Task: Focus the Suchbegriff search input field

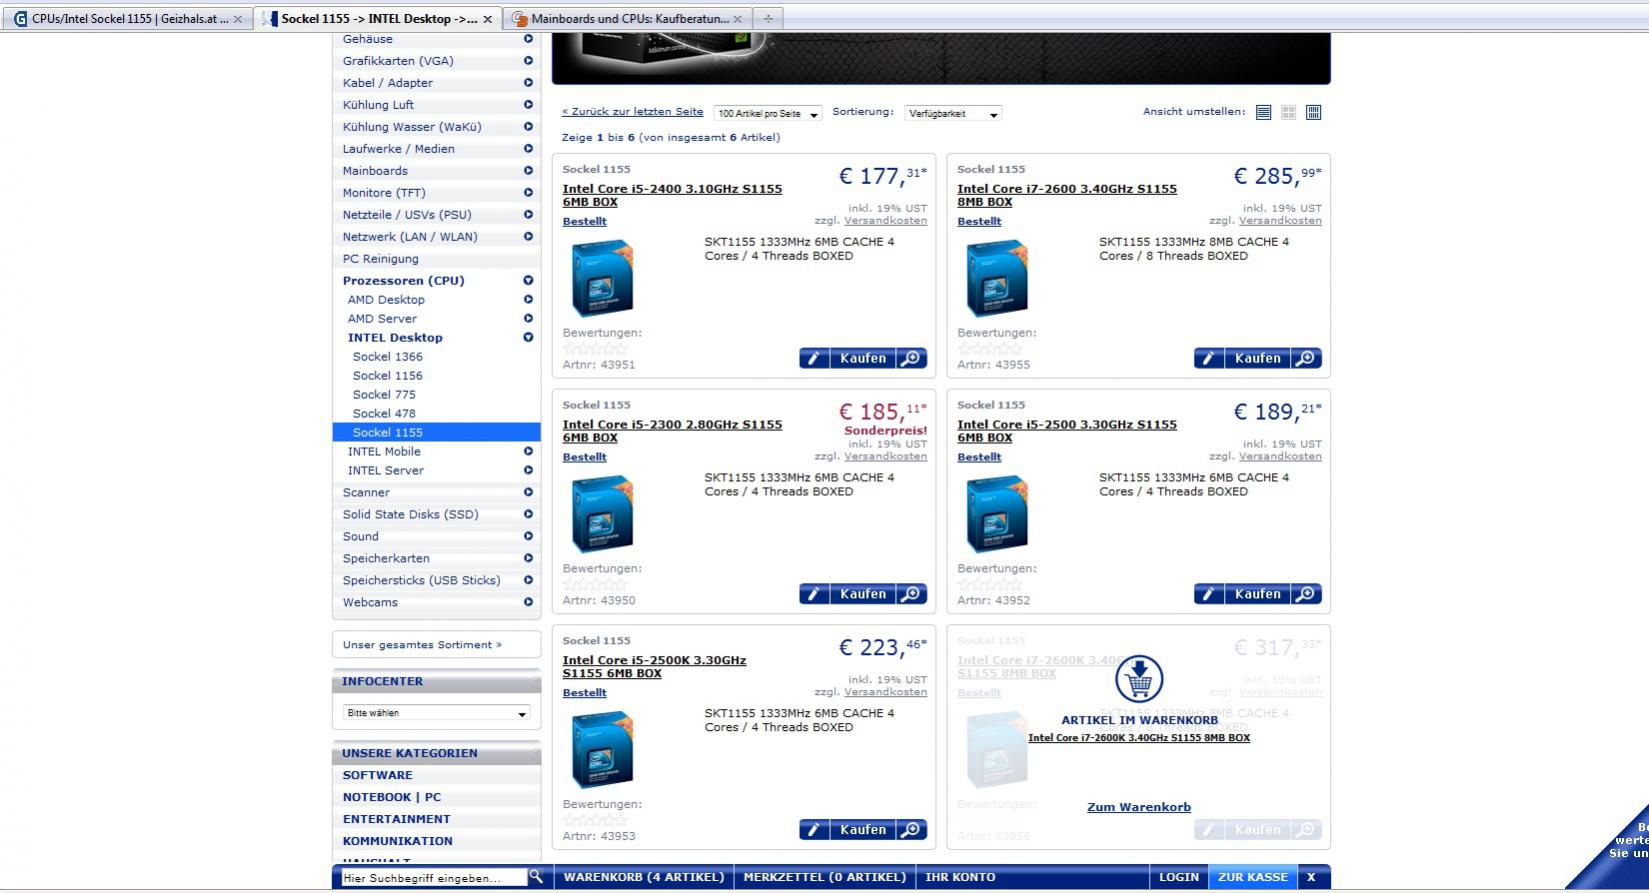Action: click(x=434, y=878)
